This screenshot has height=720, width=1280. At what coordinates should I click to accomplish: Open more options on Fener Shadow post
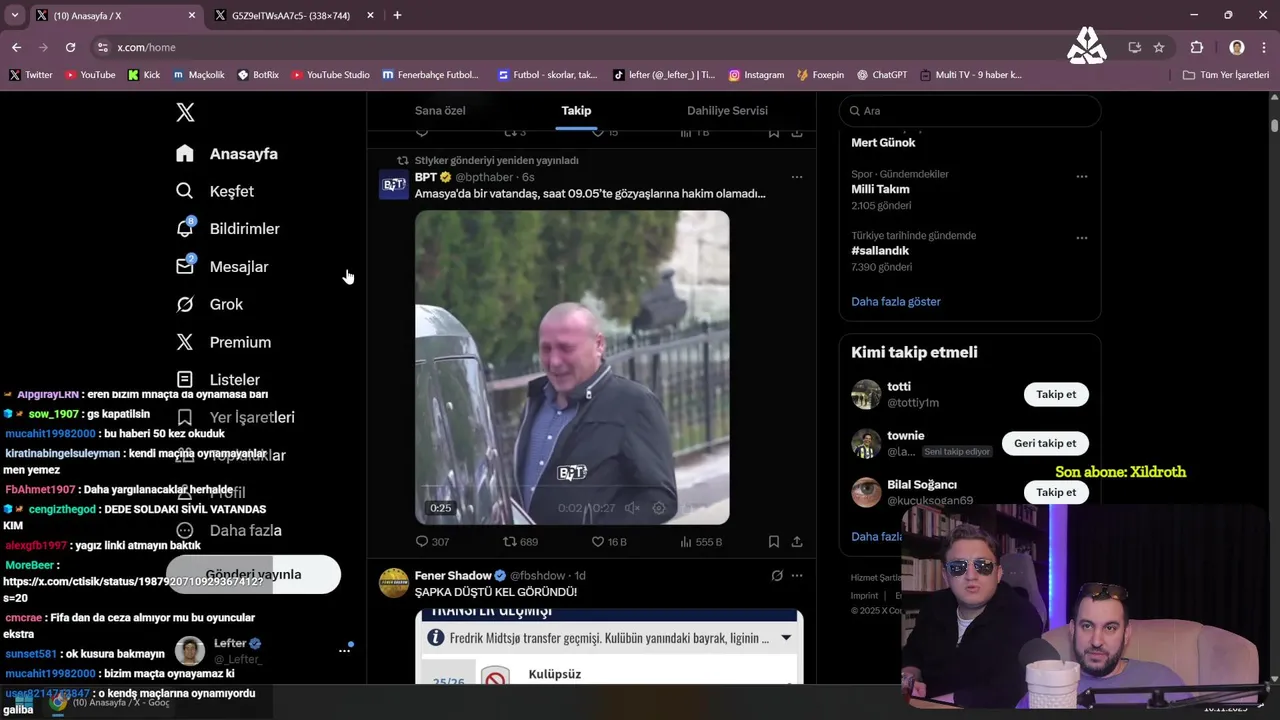[x=797, y=576]
